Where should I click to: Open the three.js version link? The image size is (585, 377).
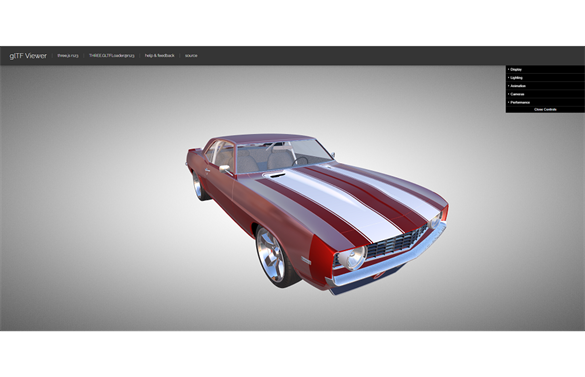click(x=68, y=56)
